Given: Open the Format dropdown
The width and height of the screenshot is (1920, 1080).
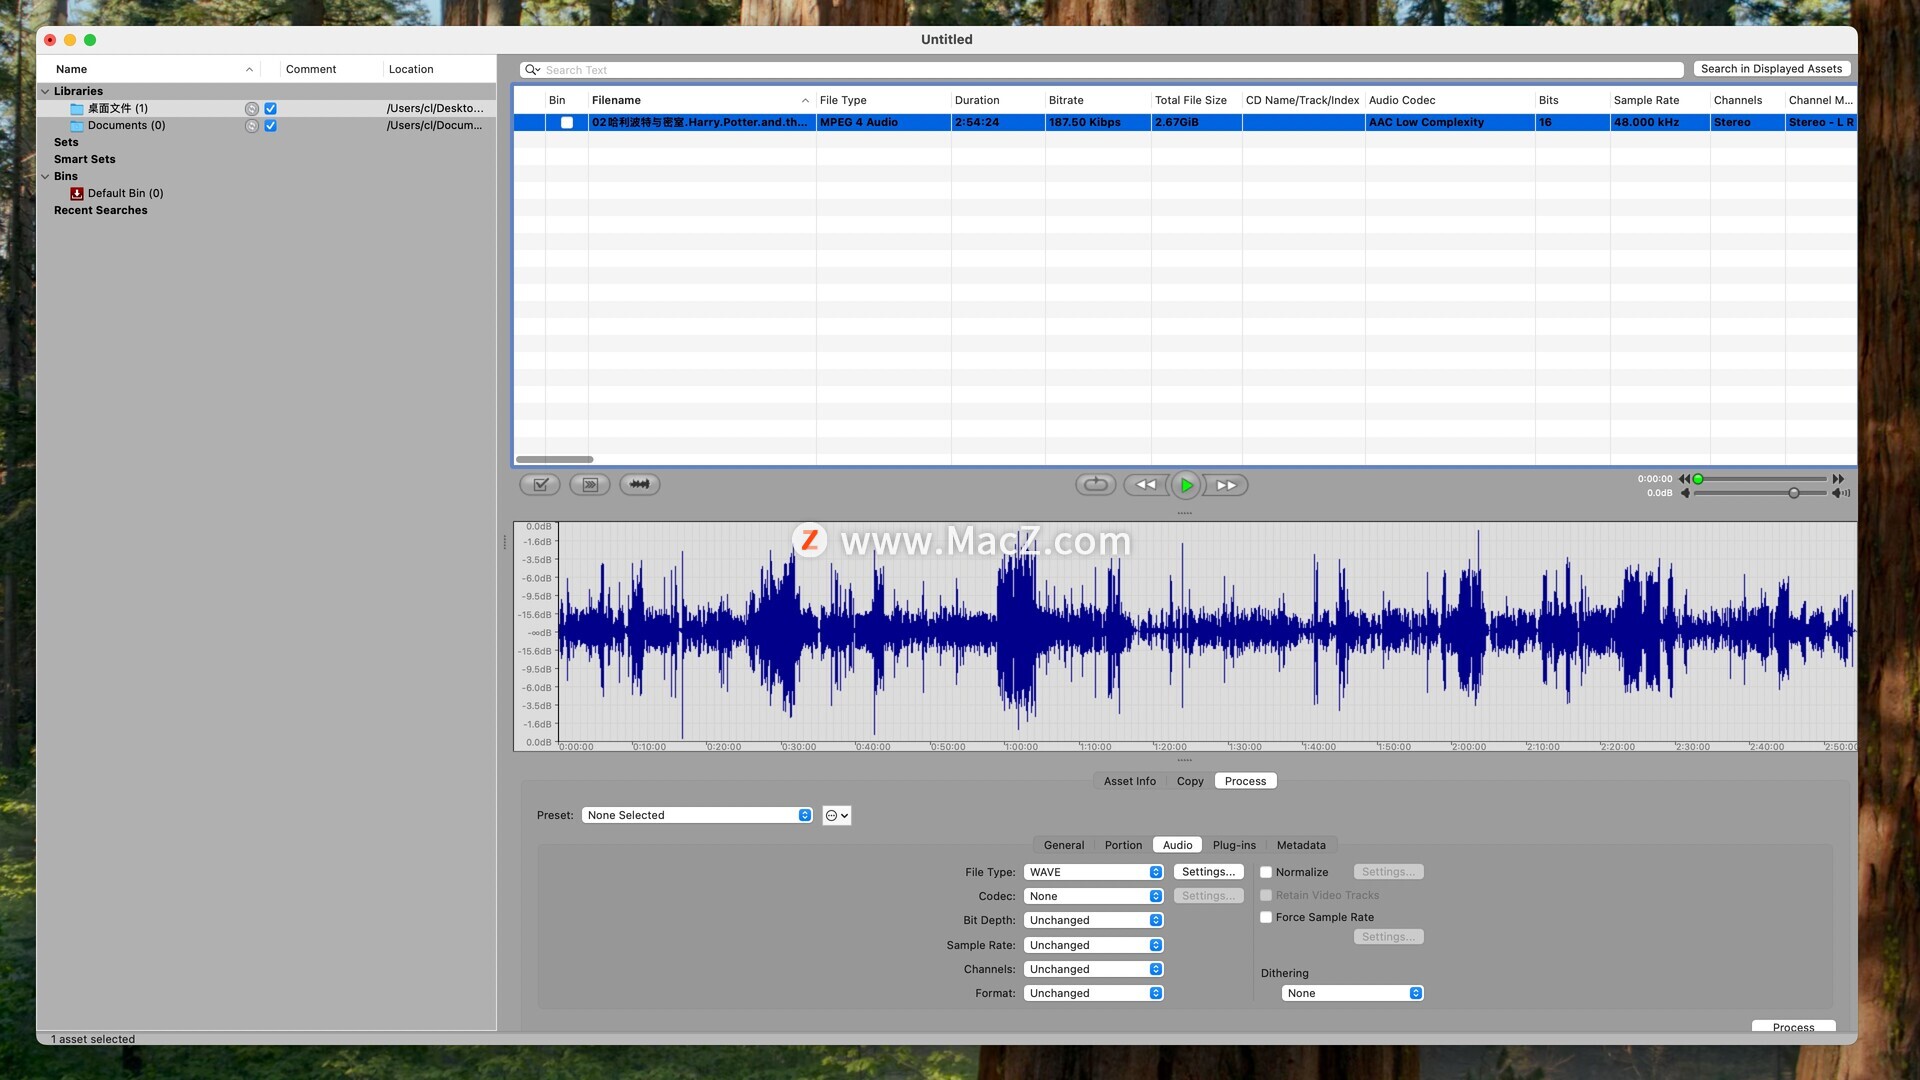Looking at the screenshot, I should click(x=1094, y=994).
